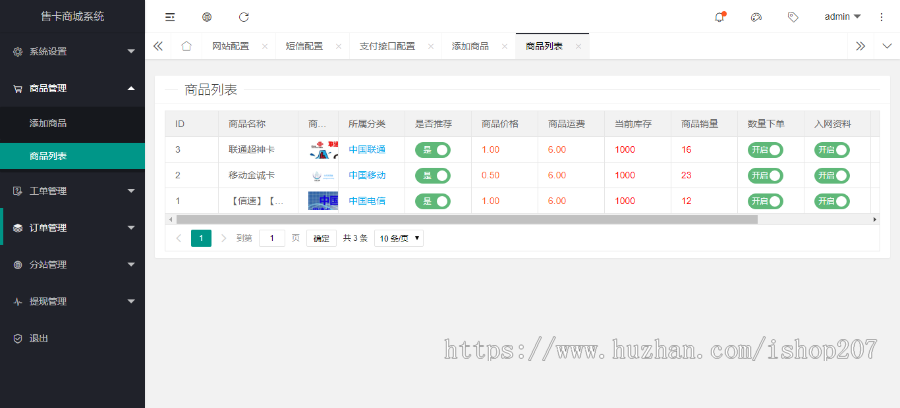The image size is (900, 408).
Task: Toggle 数量下单 switch for 移动金诚卡
Action: point(765,175)
